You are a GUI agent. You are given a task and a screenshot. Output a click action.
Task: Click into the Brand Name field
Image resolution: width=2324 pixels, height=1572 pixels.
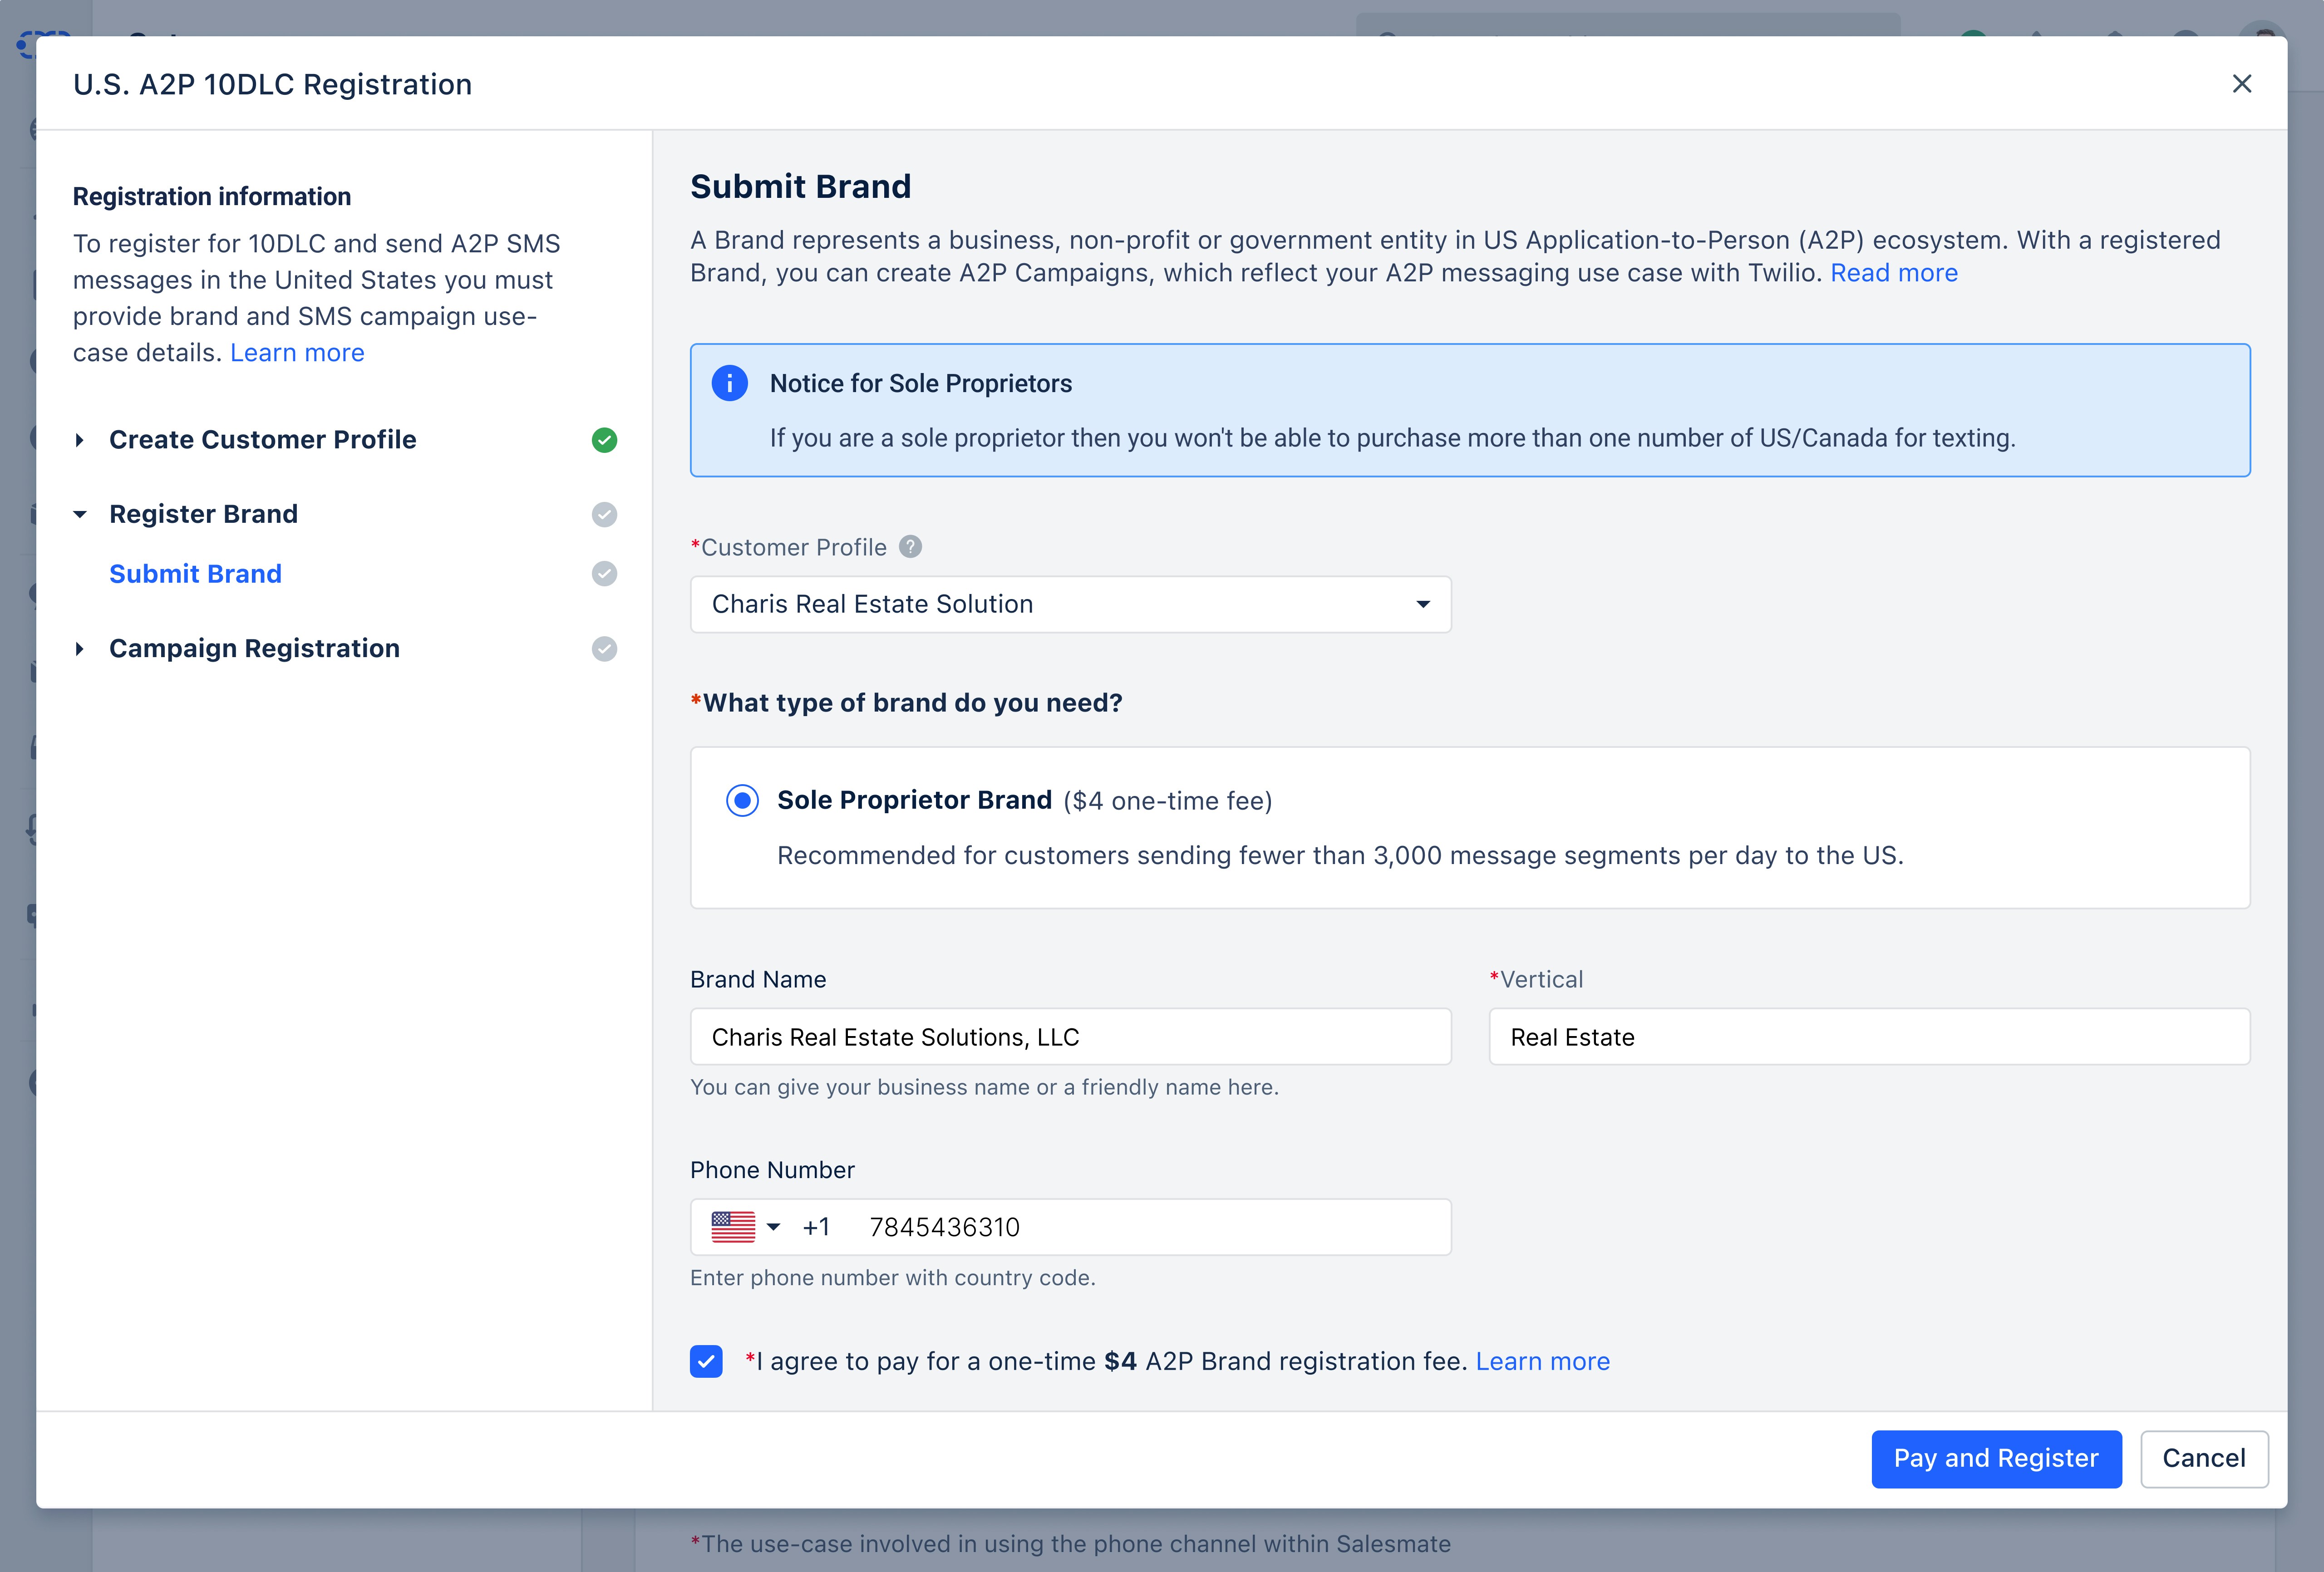point(1070,1037)
